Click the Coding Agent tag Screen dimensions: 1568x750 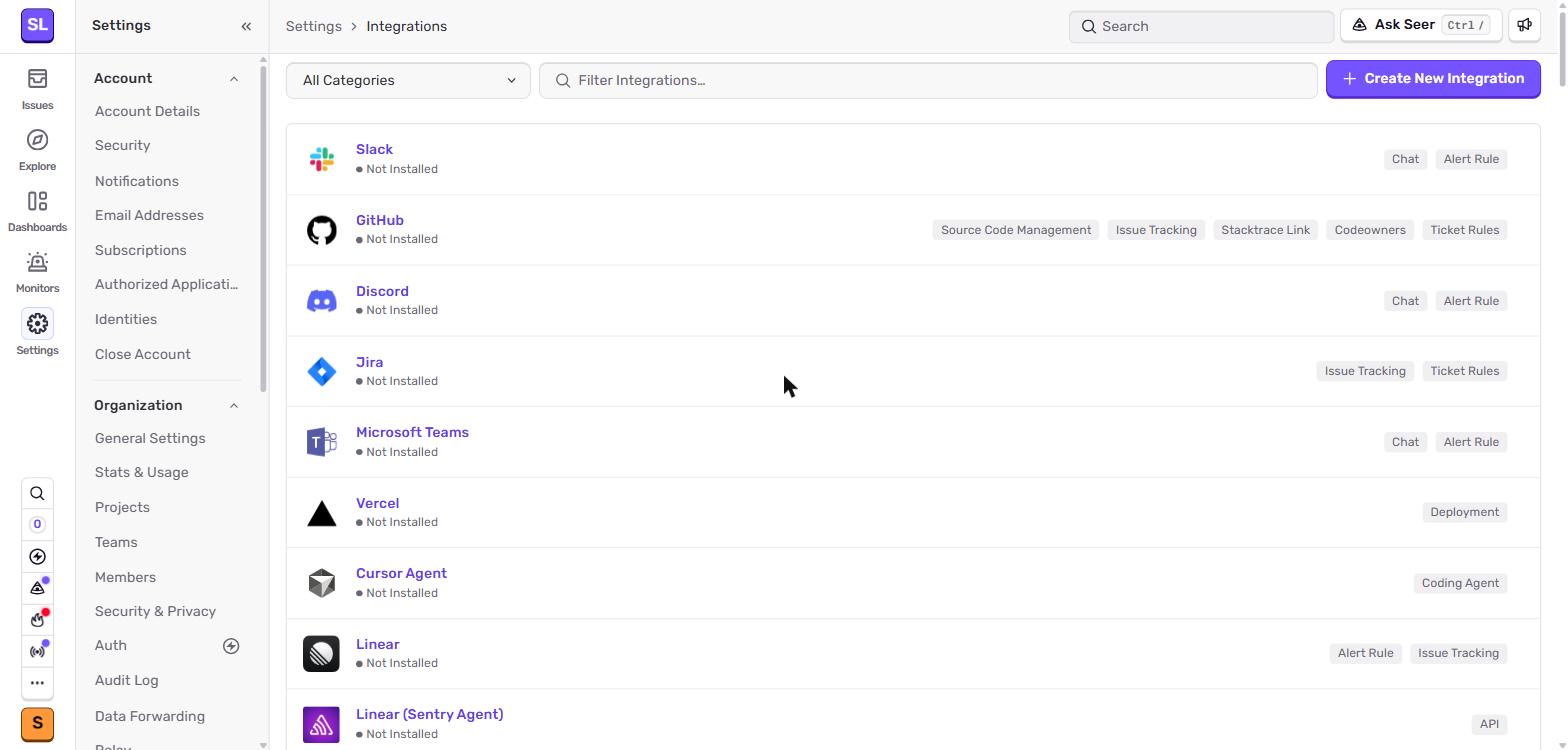click(1460, 583)
